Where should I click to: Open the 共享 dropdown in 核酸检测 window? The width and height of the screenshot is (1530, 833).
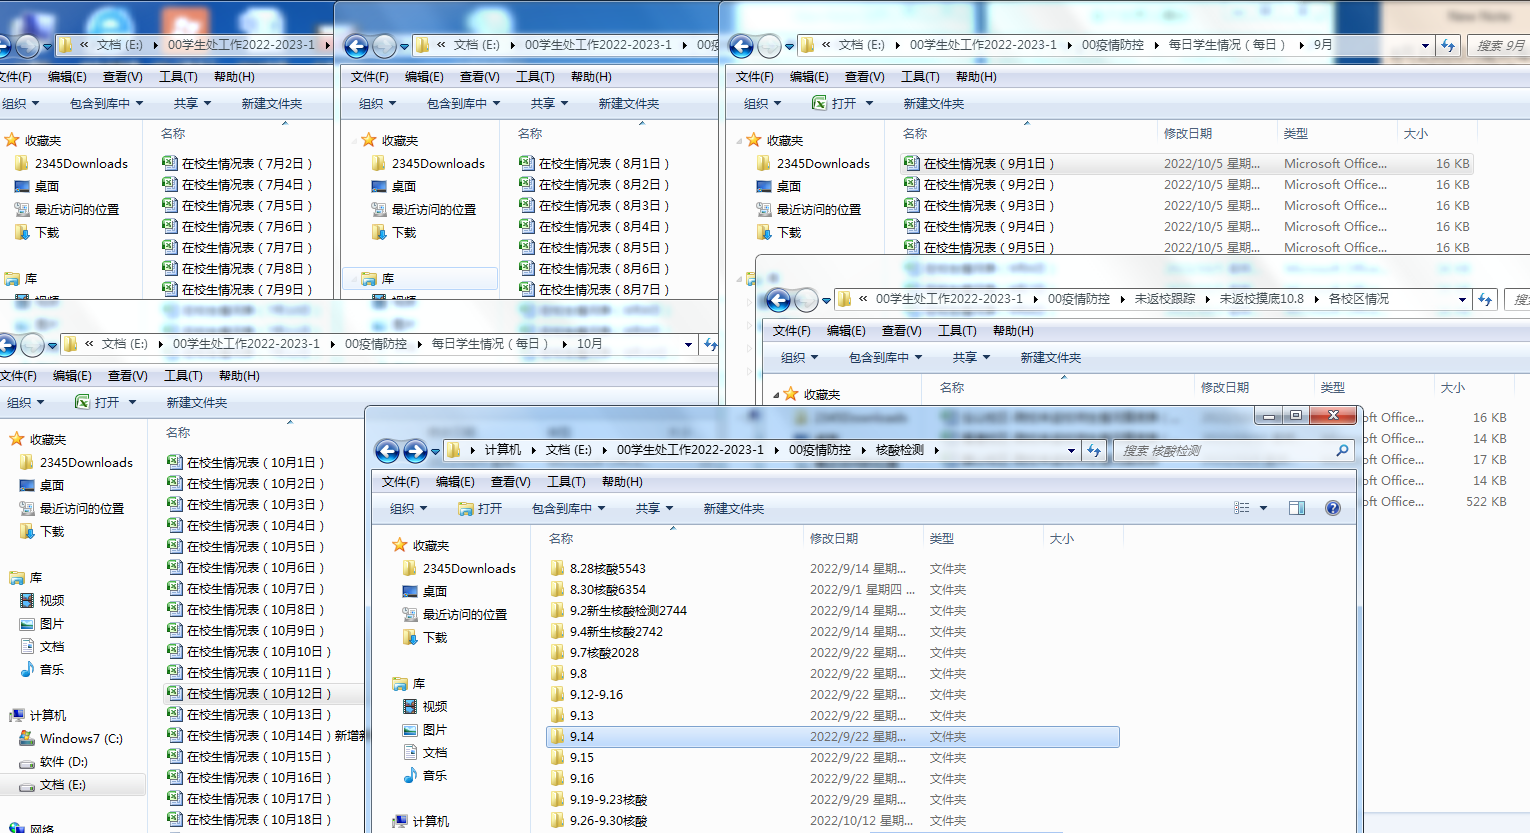click(654, 509)
